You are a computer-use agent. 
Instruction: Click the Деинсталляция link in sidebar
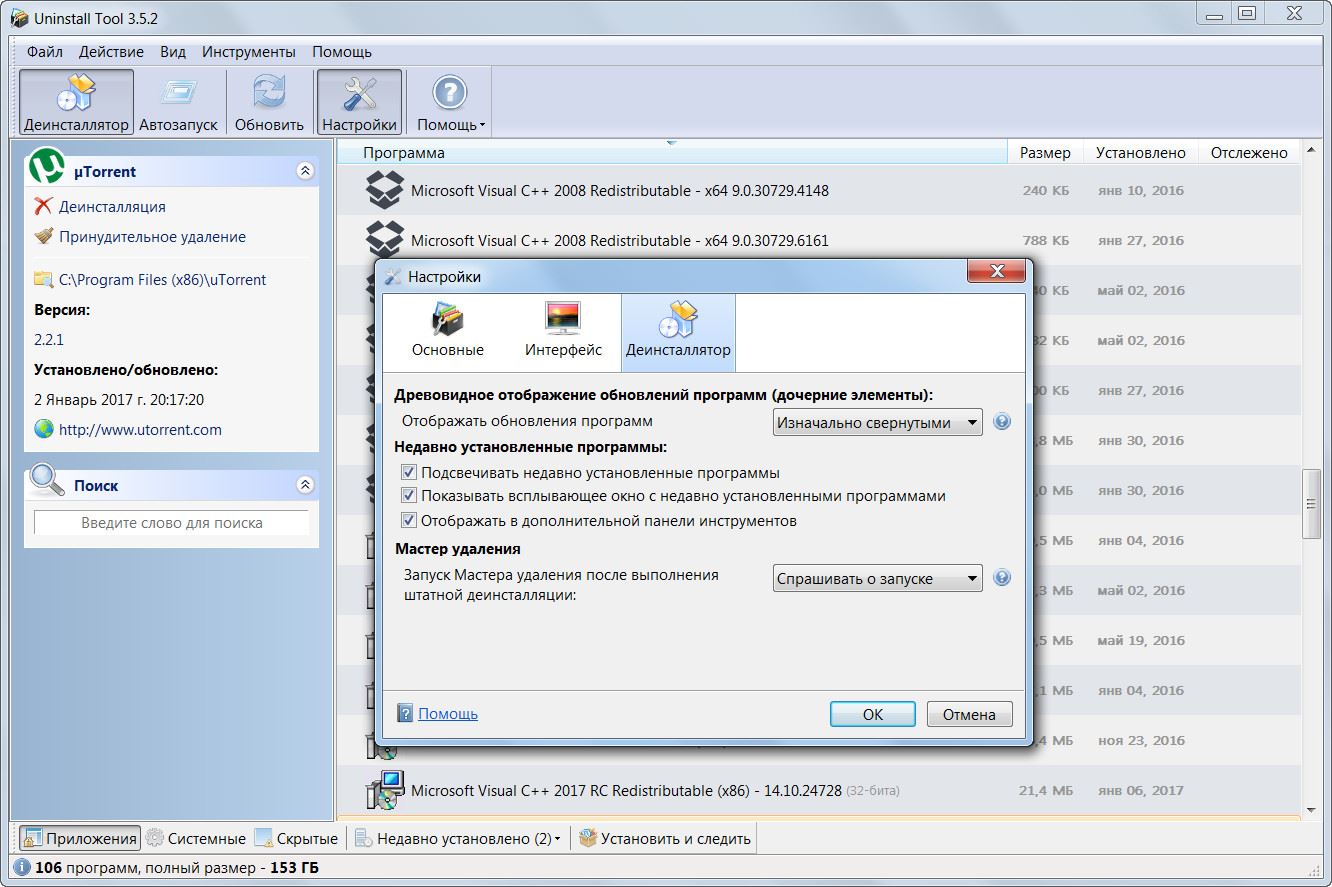[112, 207]
